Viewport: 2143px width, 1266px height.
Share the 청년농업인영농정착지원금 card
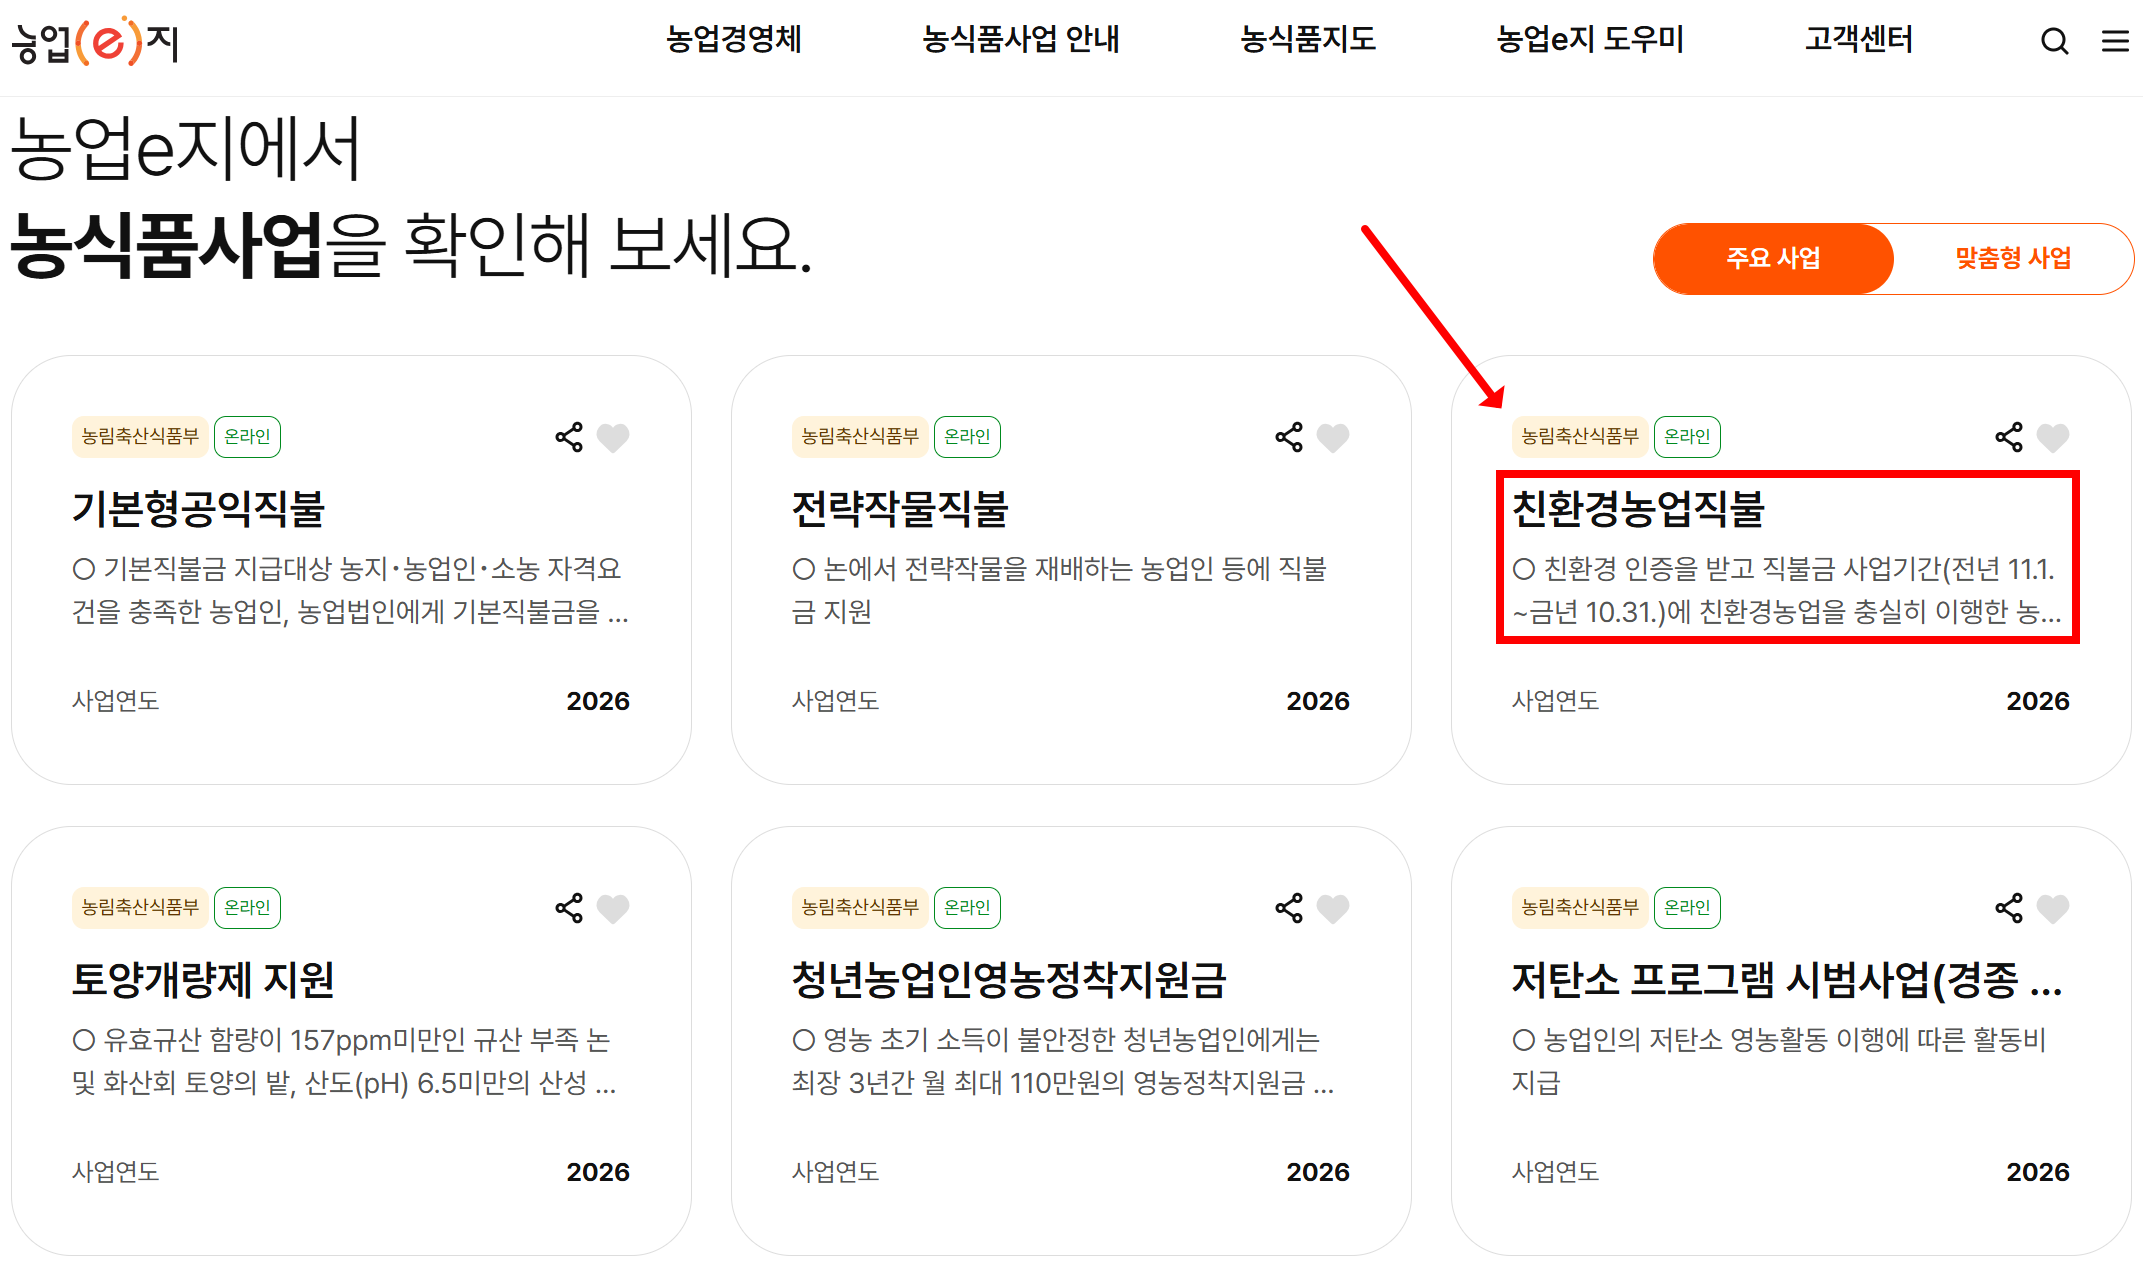pos(1289,908)
